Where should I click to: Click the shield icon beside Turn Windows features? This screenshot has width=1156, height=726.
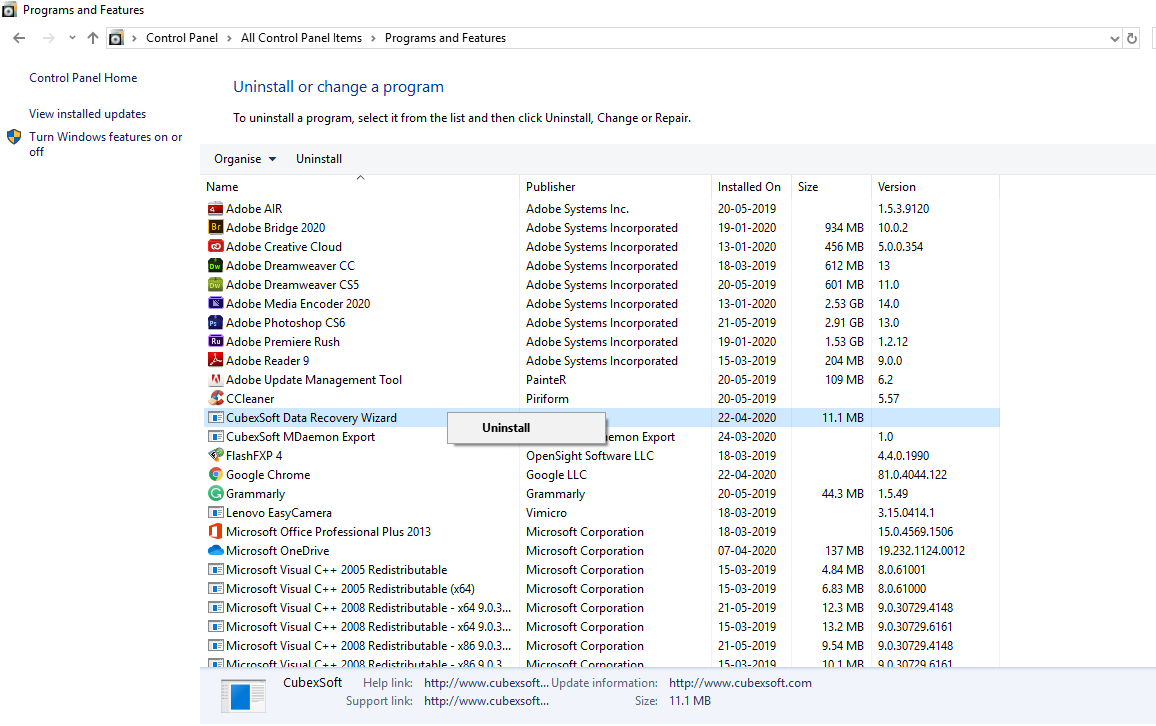[x=14, y=137]
